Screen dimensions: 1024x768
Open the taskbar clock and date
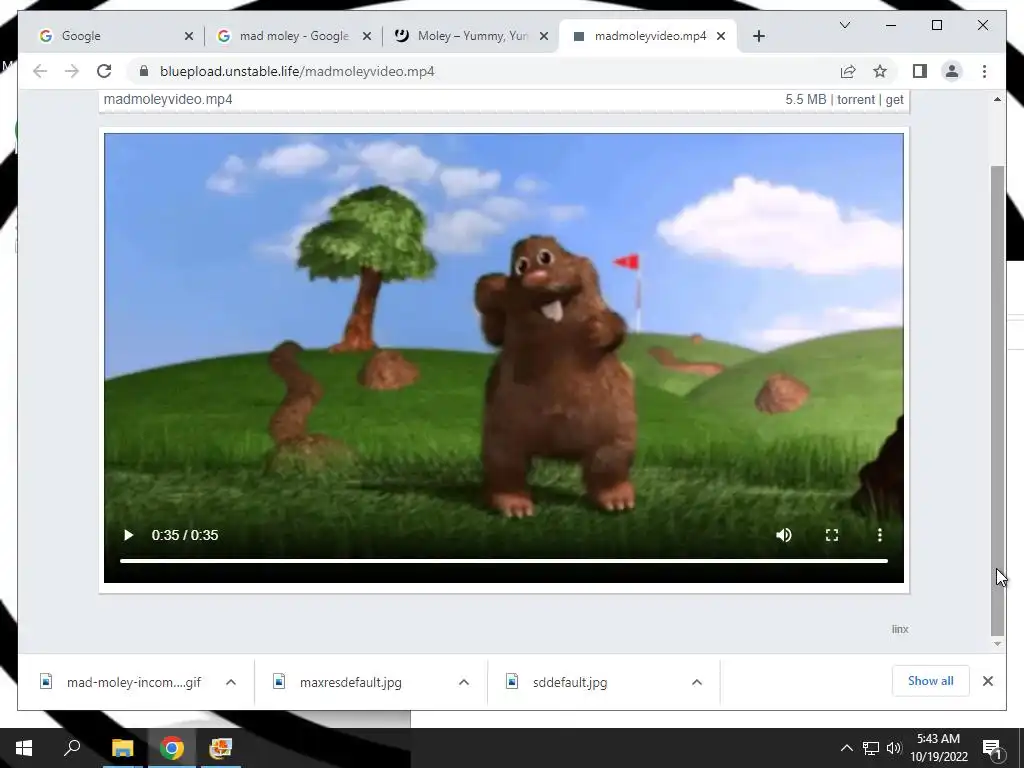(938, 748)
